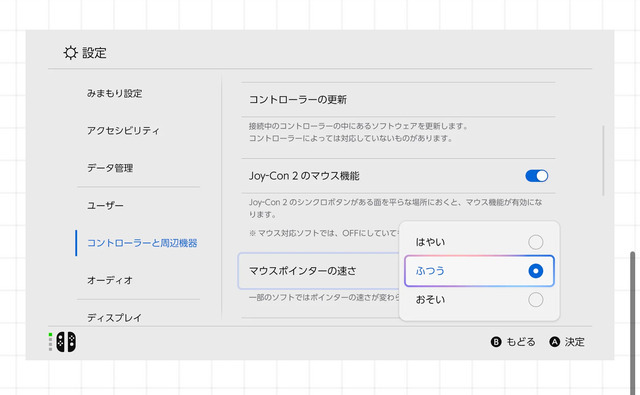Click the Joy-Con controller icon at bottom left
640x395 pixels.
[66, 342]
